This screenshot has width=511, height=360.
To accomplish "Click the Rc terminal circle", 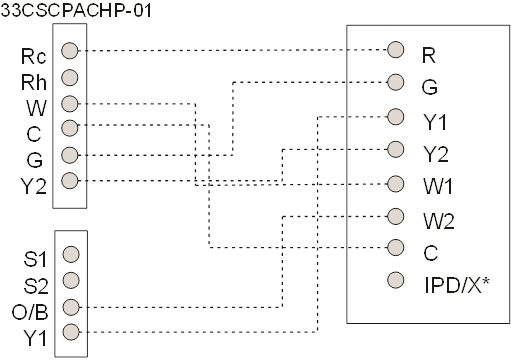I will click(70, 51).
